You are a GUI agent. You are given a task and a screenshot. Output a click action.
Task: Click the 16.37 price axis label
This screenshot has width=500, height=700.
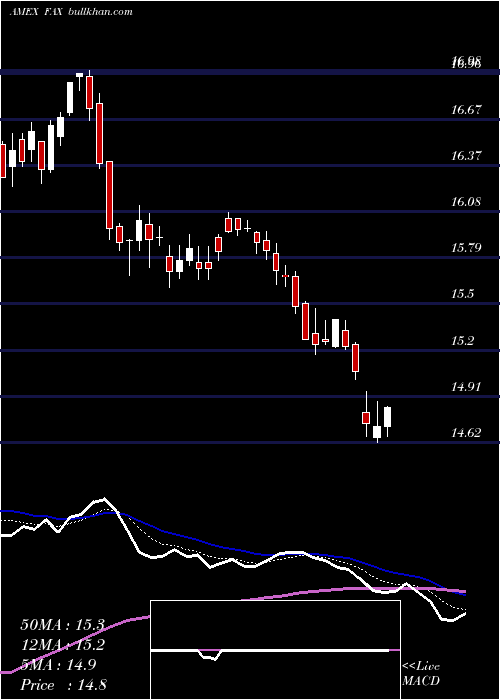[466, 156]
